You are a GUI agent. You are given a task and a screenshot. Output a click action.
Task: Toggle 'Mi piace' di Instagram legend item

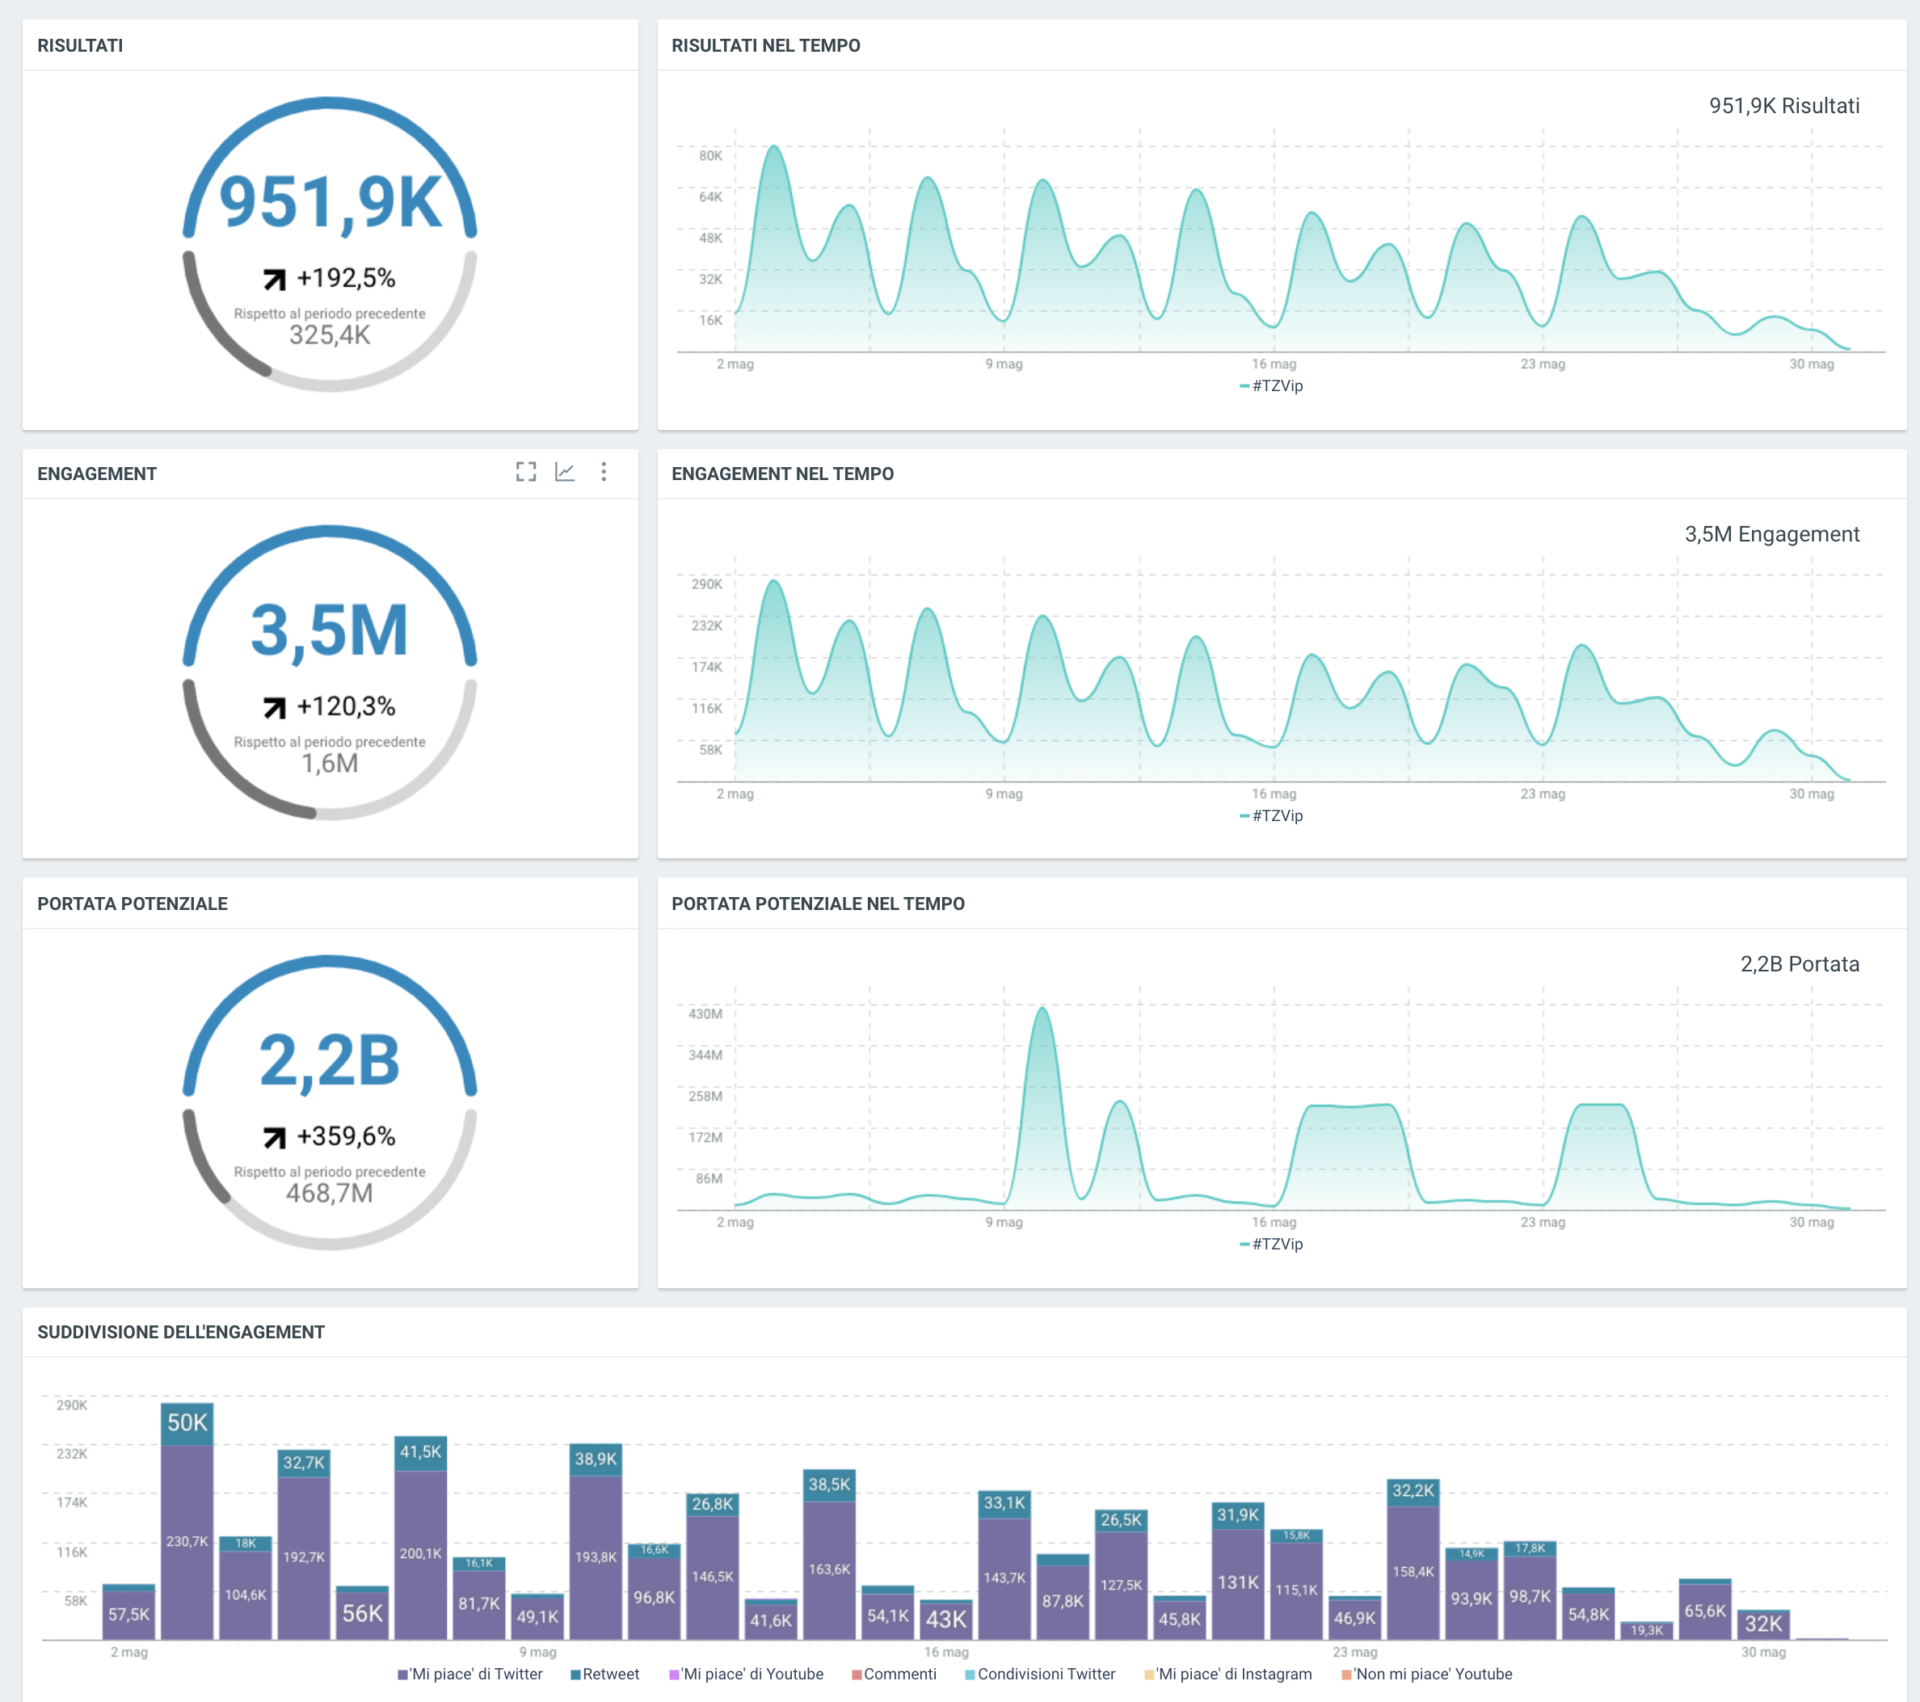tap(1229, 1674)
